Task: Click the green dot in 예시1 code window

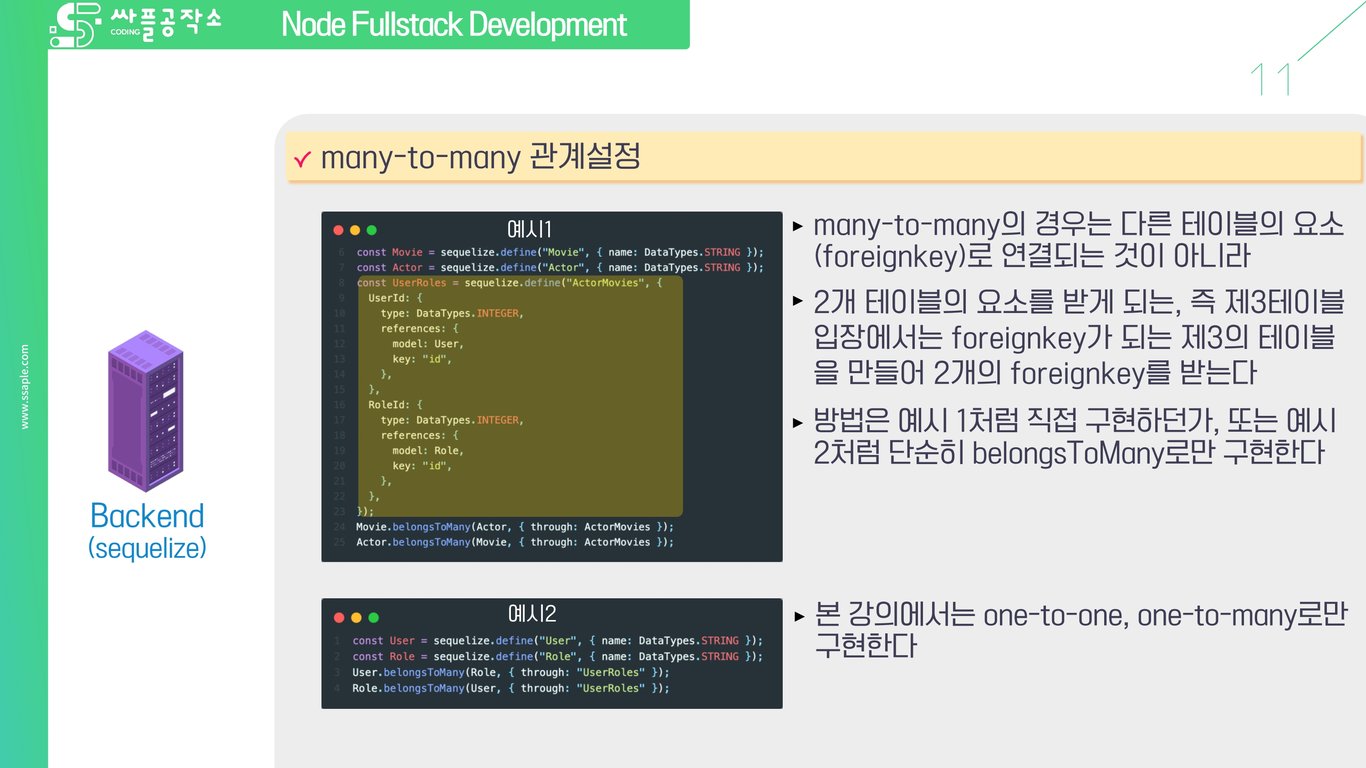Action: point(372,230)
